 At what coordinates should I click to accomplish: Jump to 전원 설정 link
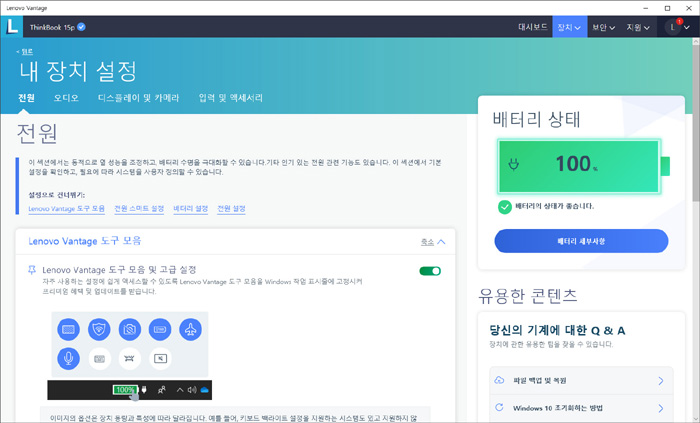231,209
